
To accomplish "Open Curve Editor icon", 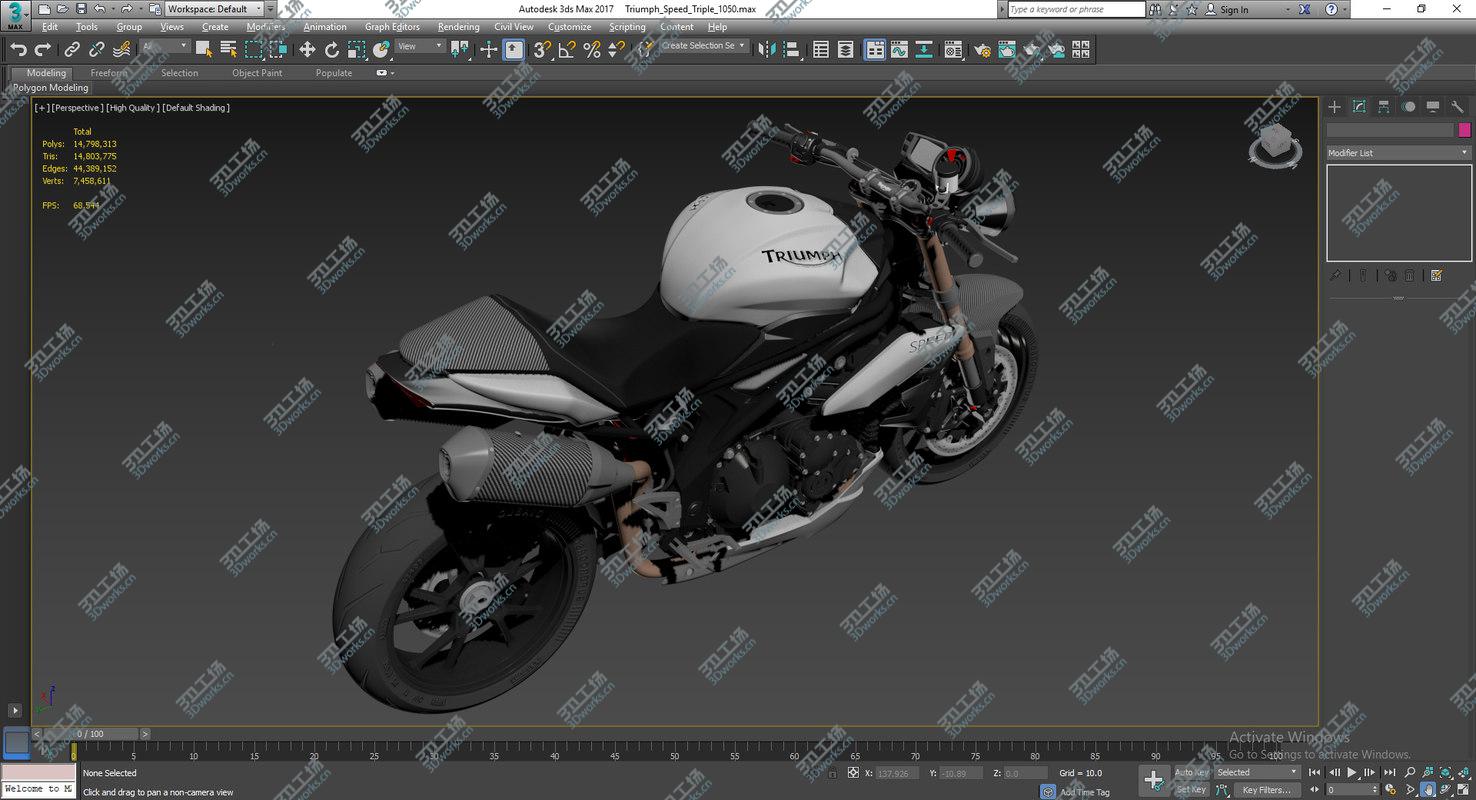I will 900,49.
